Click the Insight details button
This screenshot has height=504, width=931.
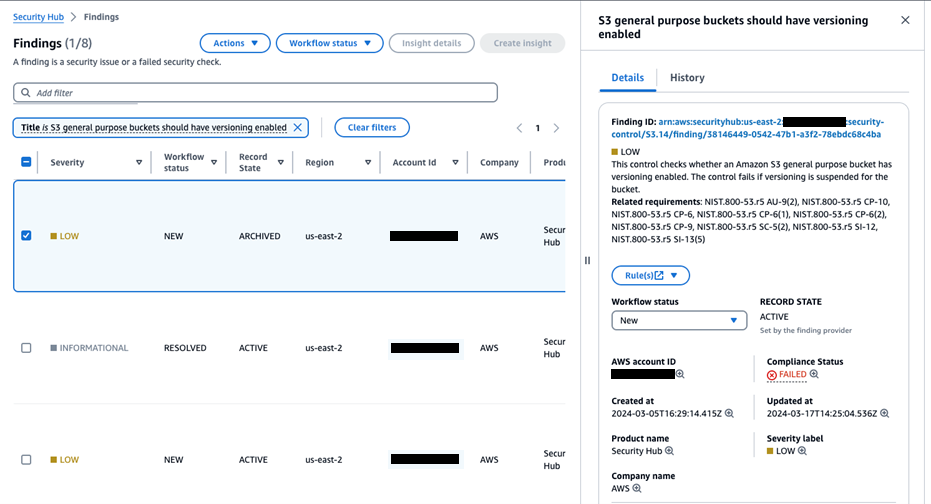pos(432,43)
